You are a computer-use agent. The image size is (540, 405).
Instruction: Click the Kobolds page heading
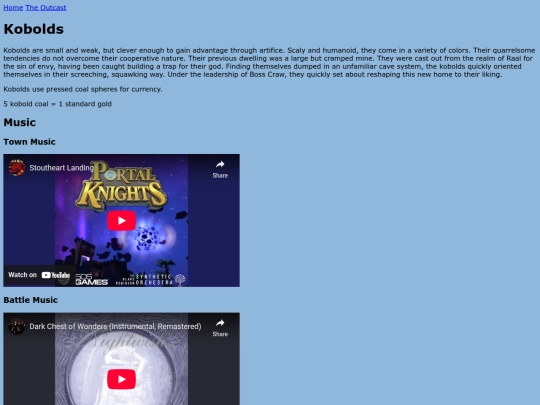33,29
